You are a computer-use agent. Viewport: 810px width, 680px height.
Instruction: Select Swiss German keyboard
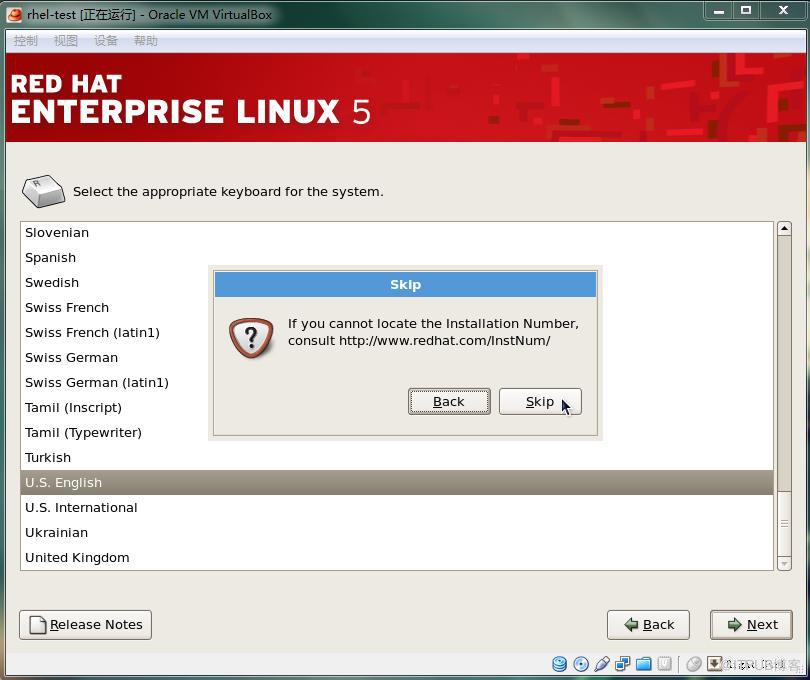pos(396,358)
